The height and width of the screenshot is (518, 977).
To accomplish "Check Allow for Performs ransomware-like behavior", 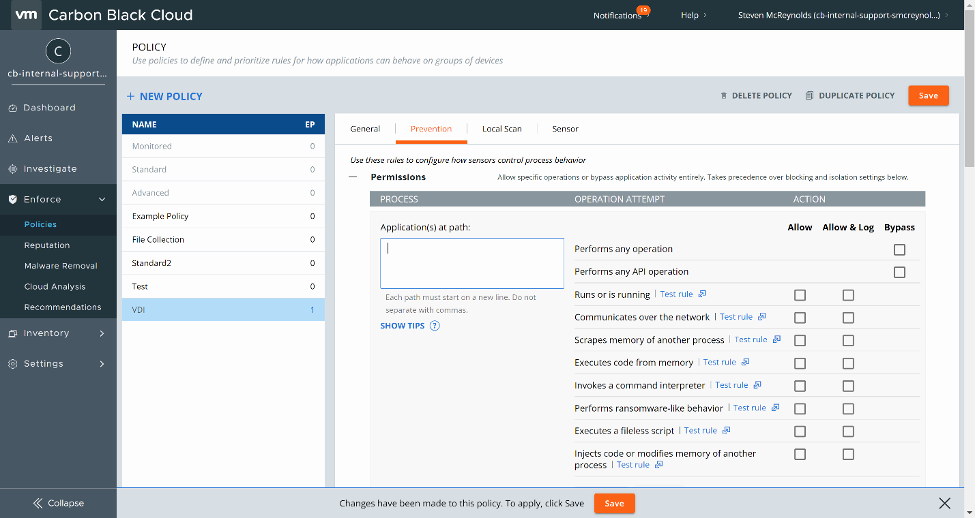I will coord(800,409).
